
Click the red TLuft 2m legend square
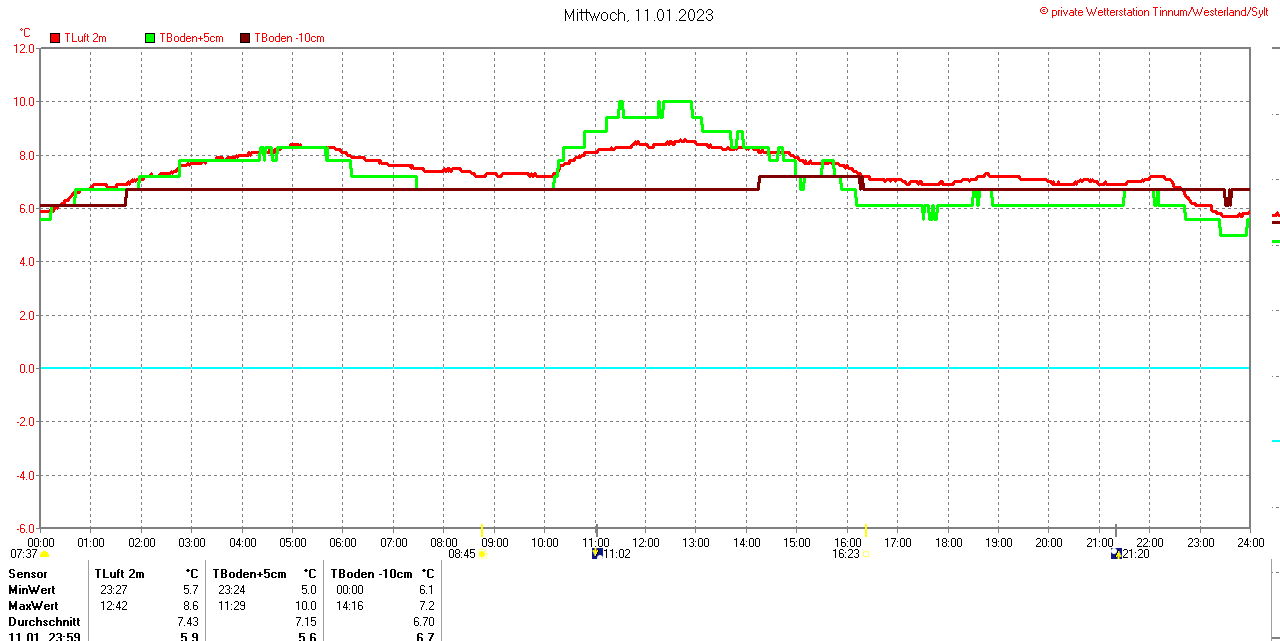[55, 38]
